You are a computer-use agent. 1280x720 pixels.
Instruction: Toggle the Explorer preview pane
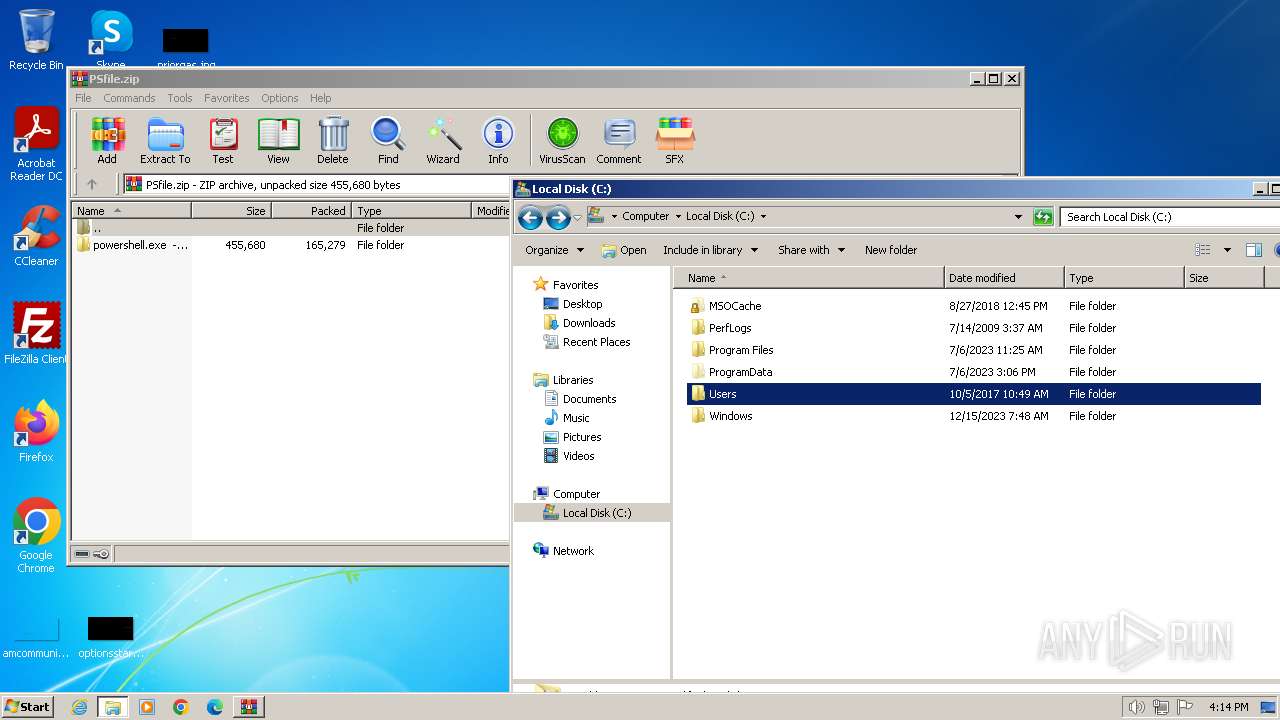click(x=1254, y=250)
